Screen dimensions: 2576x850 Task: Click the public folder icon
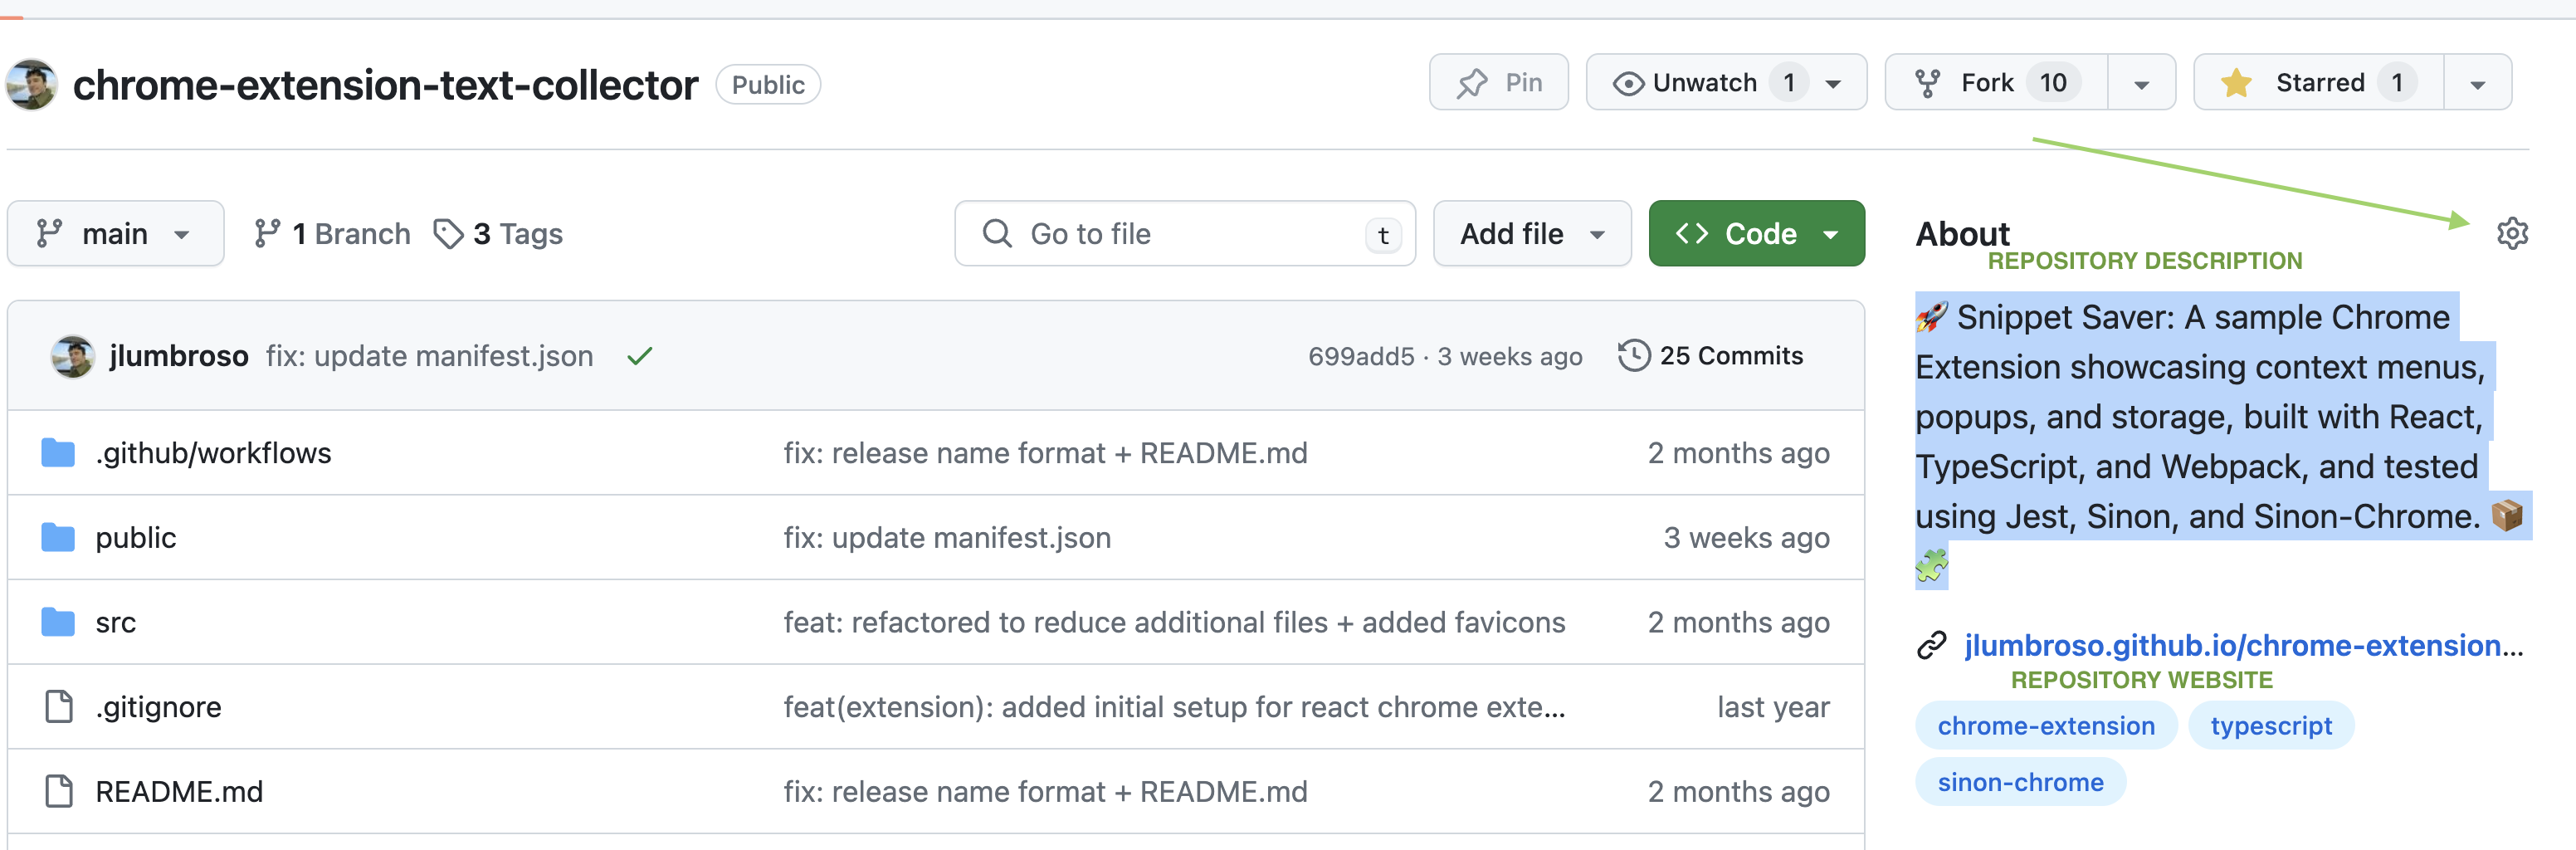[x=58, y=538]
